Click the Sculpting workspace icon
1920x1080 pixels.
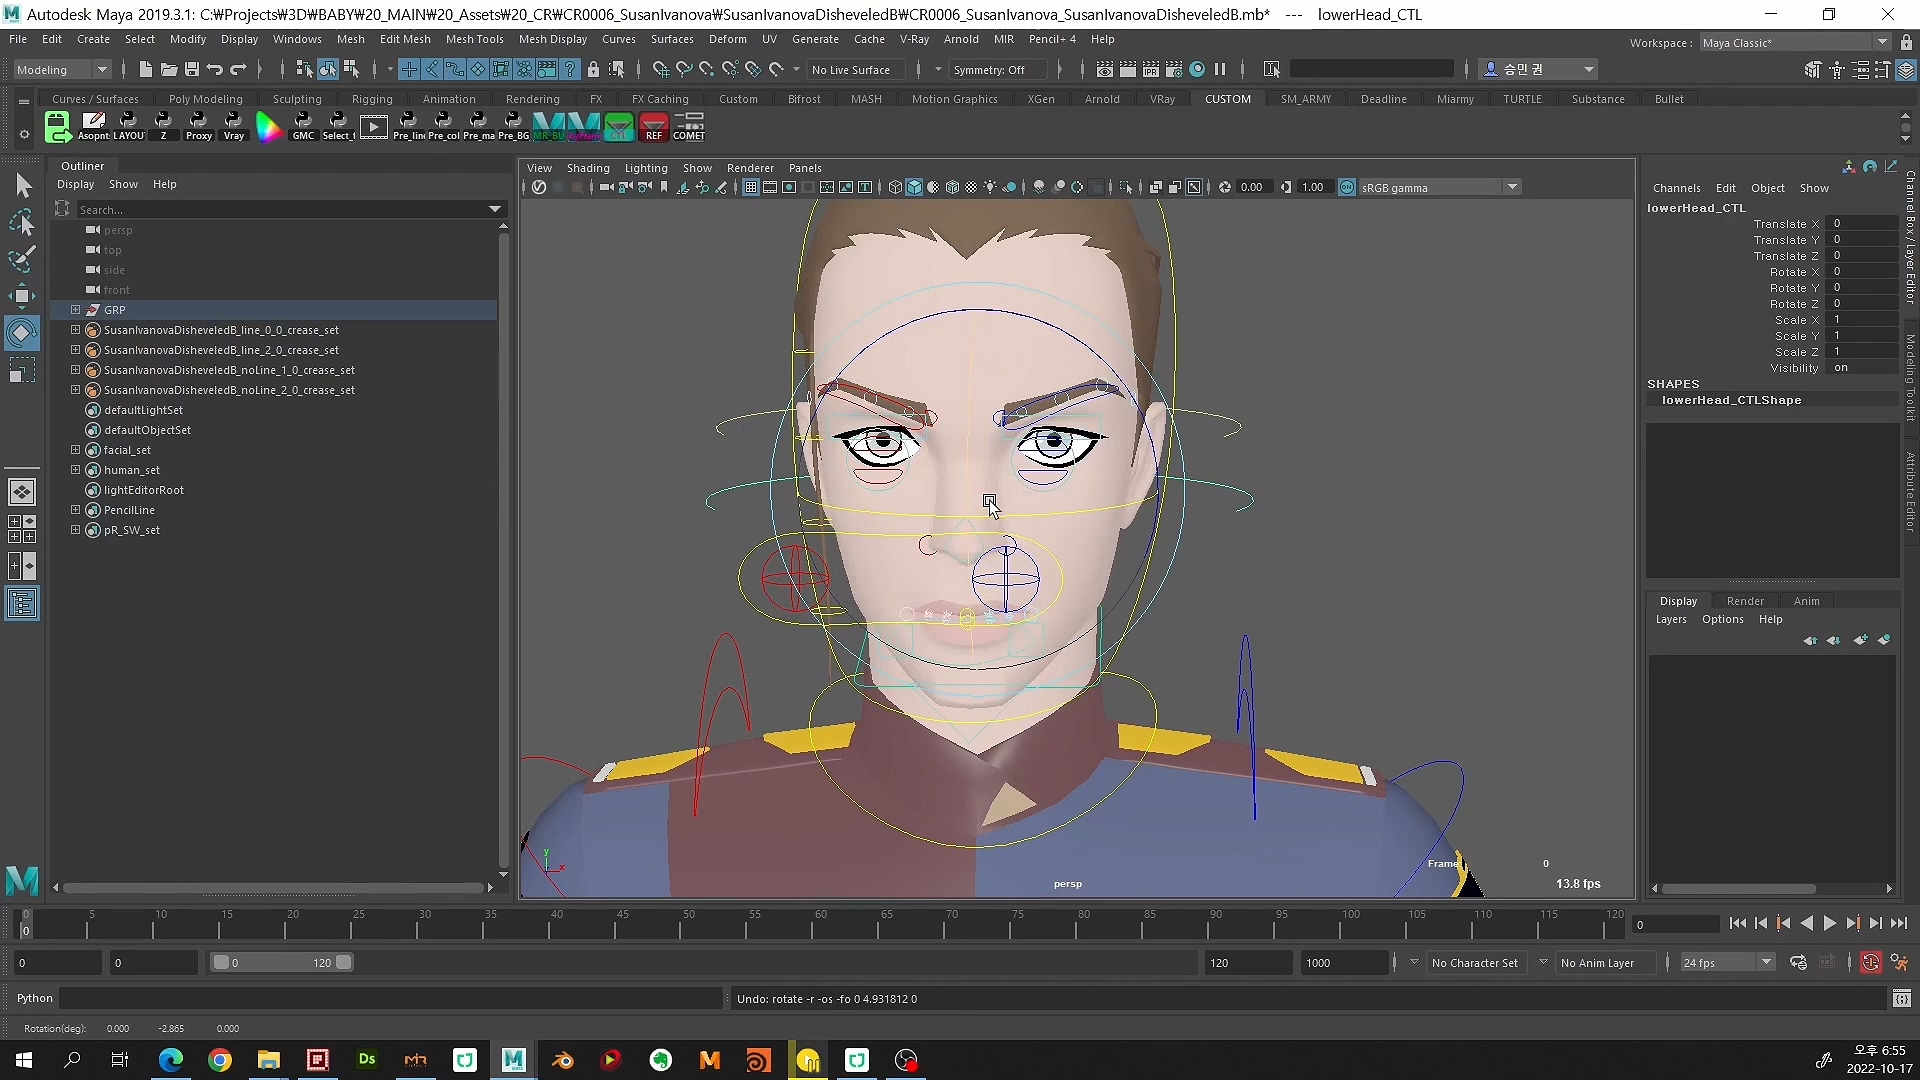click(x=297, y=99)
